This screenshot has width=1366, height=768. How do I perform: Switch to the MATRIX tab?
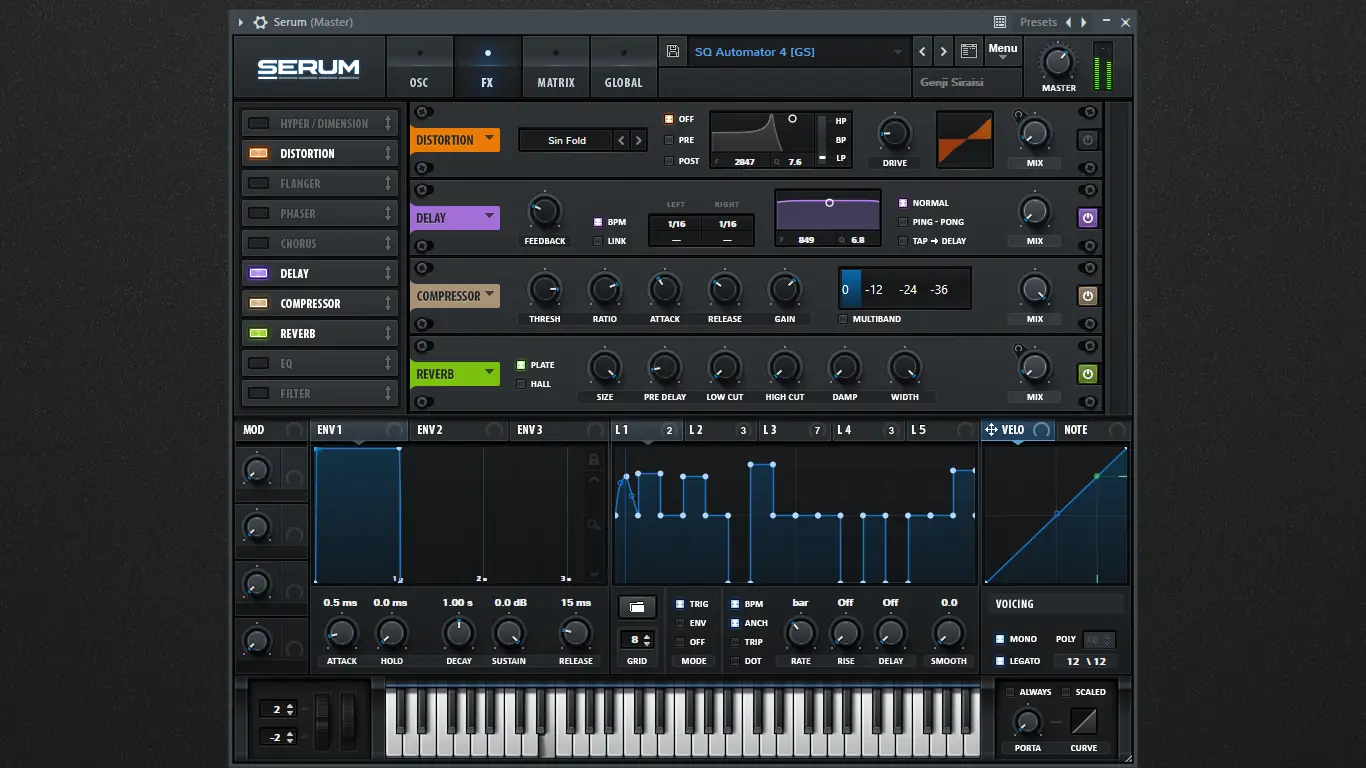click(556, 66)
